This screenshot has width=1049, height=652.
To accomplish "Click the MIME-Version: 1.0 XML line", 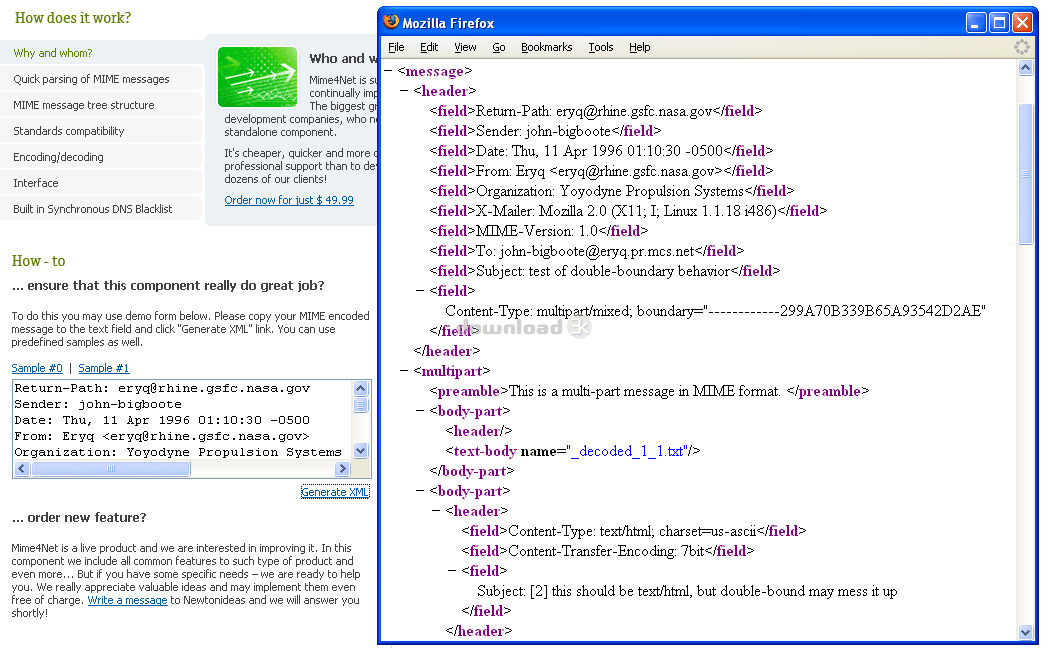I will pos(539,231).
